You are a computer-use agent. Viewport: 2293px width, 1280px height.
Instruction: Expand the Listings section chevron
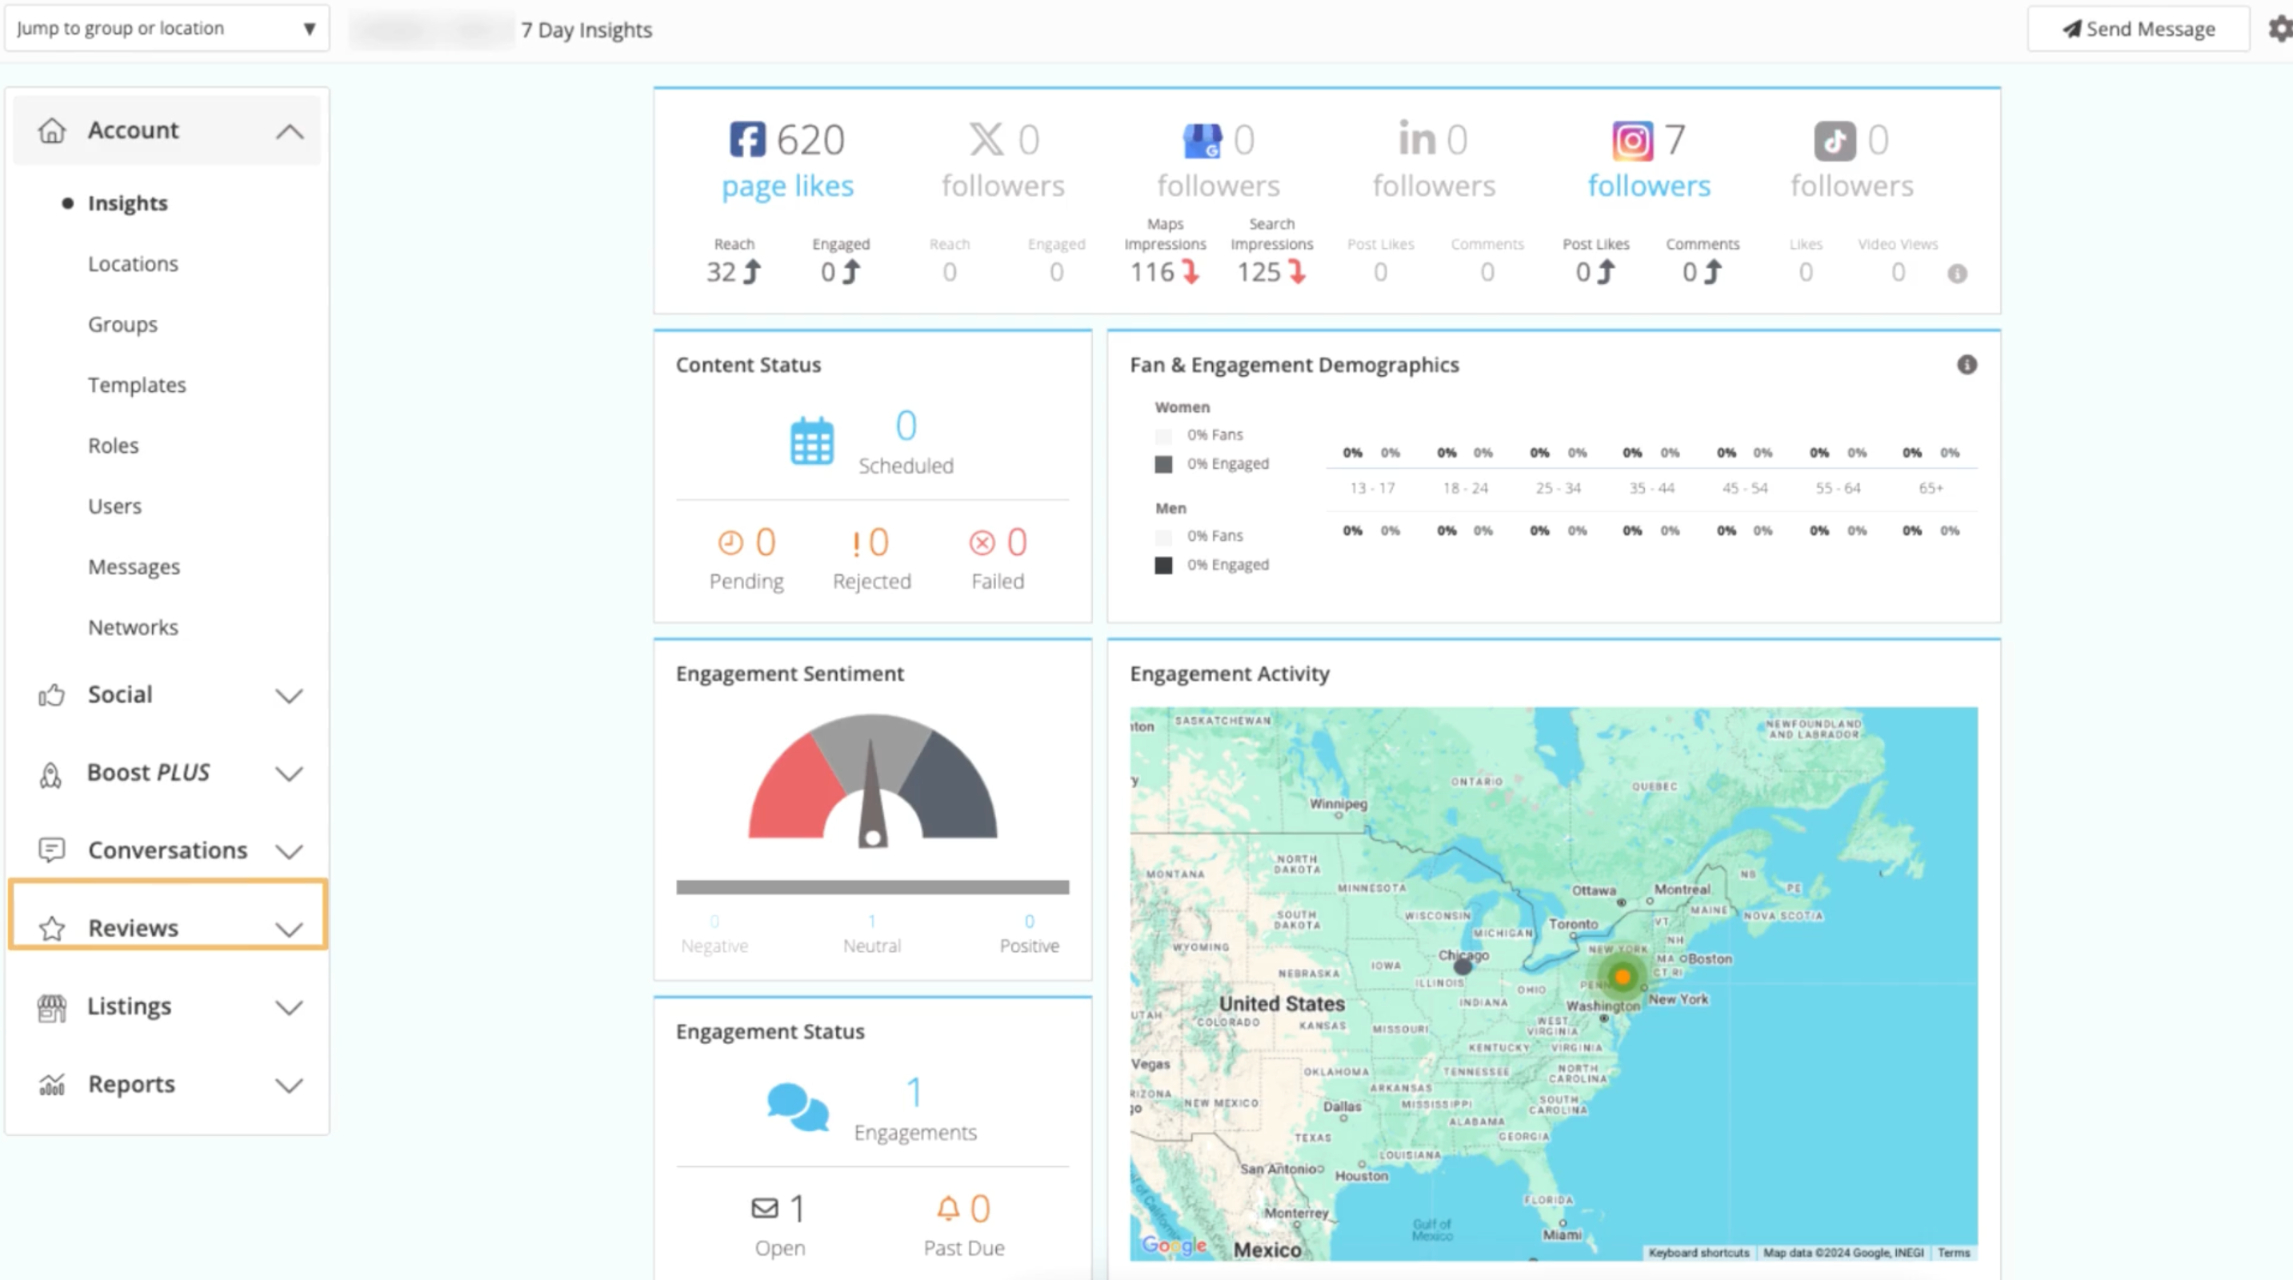(x=289, y=1007)
